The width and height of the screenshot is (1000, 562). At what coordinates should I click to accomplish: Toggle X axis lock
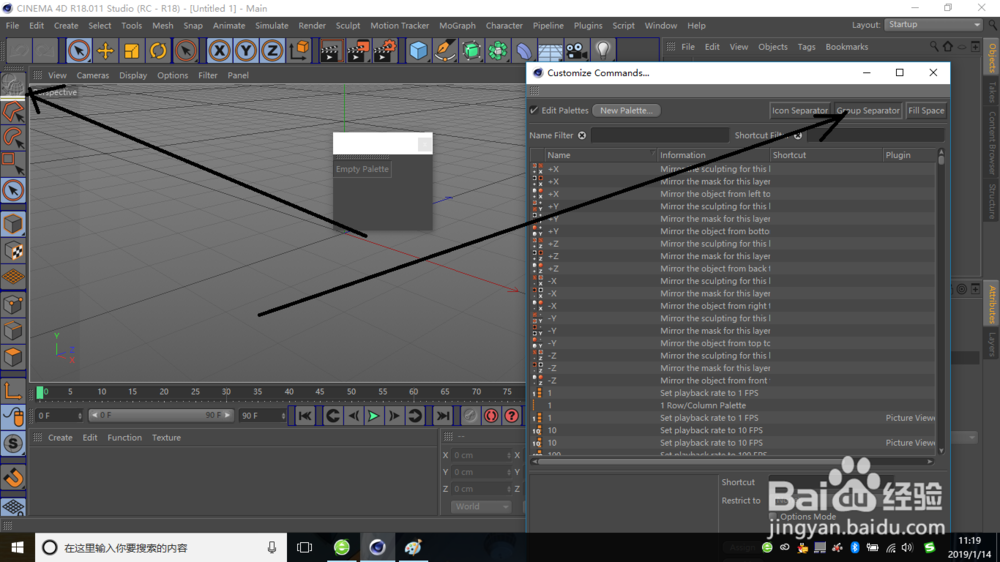[219, 50]
